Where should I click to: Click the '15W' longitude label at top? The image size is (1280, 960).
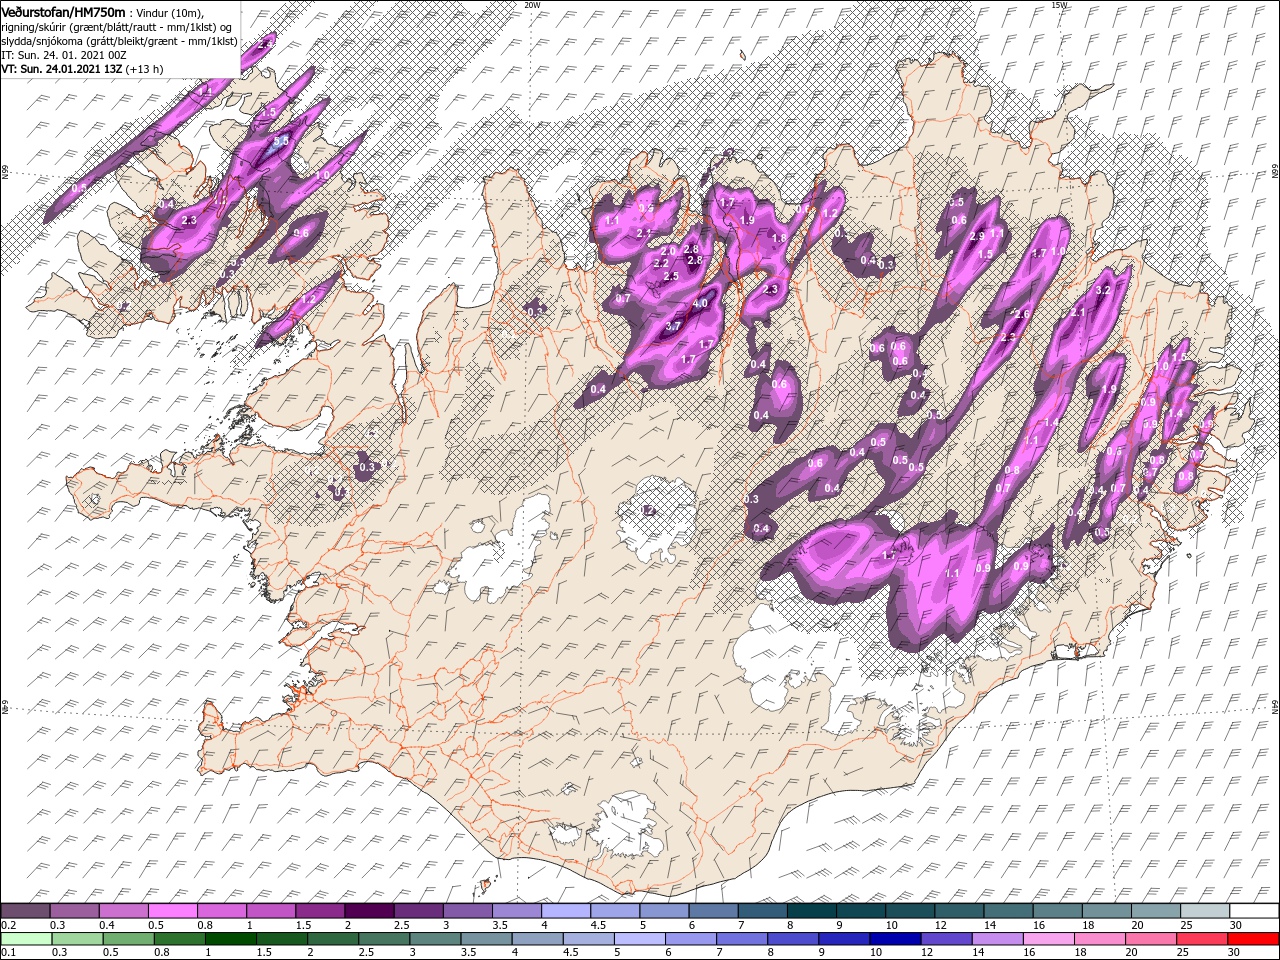pos(1059,5)
